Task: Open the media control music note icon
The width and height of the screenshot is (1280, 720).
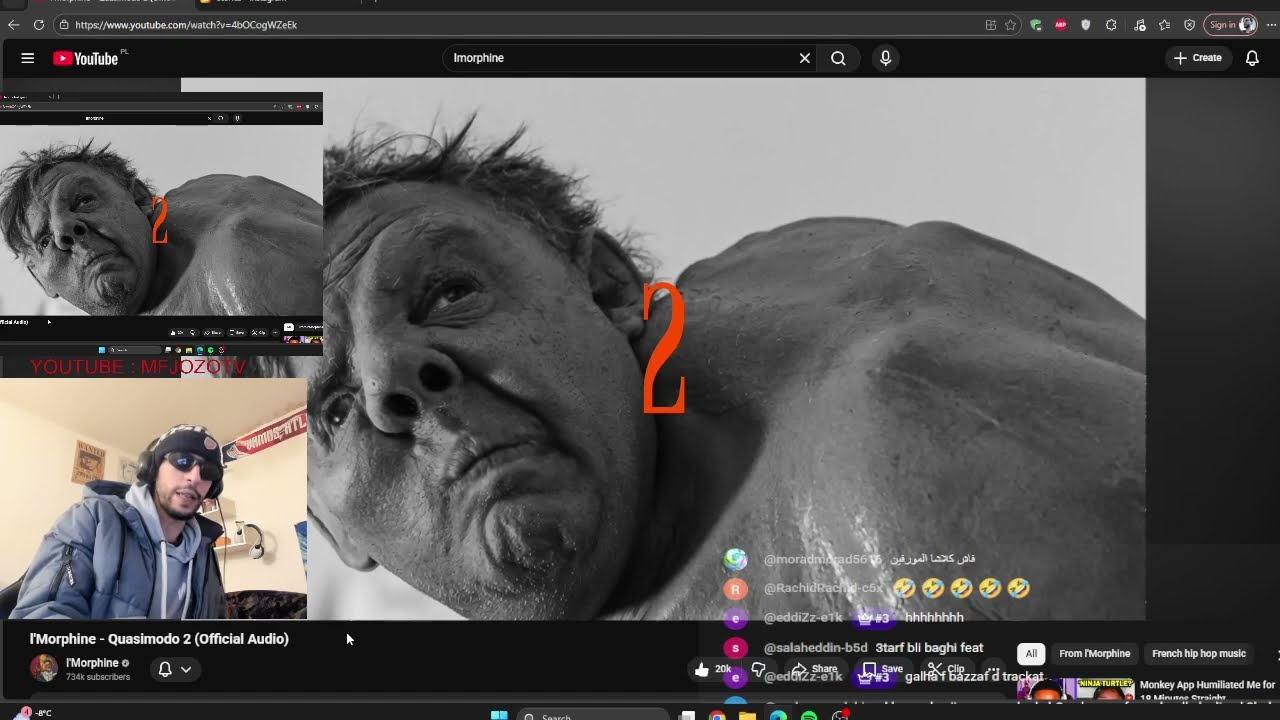Action: coord(1140,25)
